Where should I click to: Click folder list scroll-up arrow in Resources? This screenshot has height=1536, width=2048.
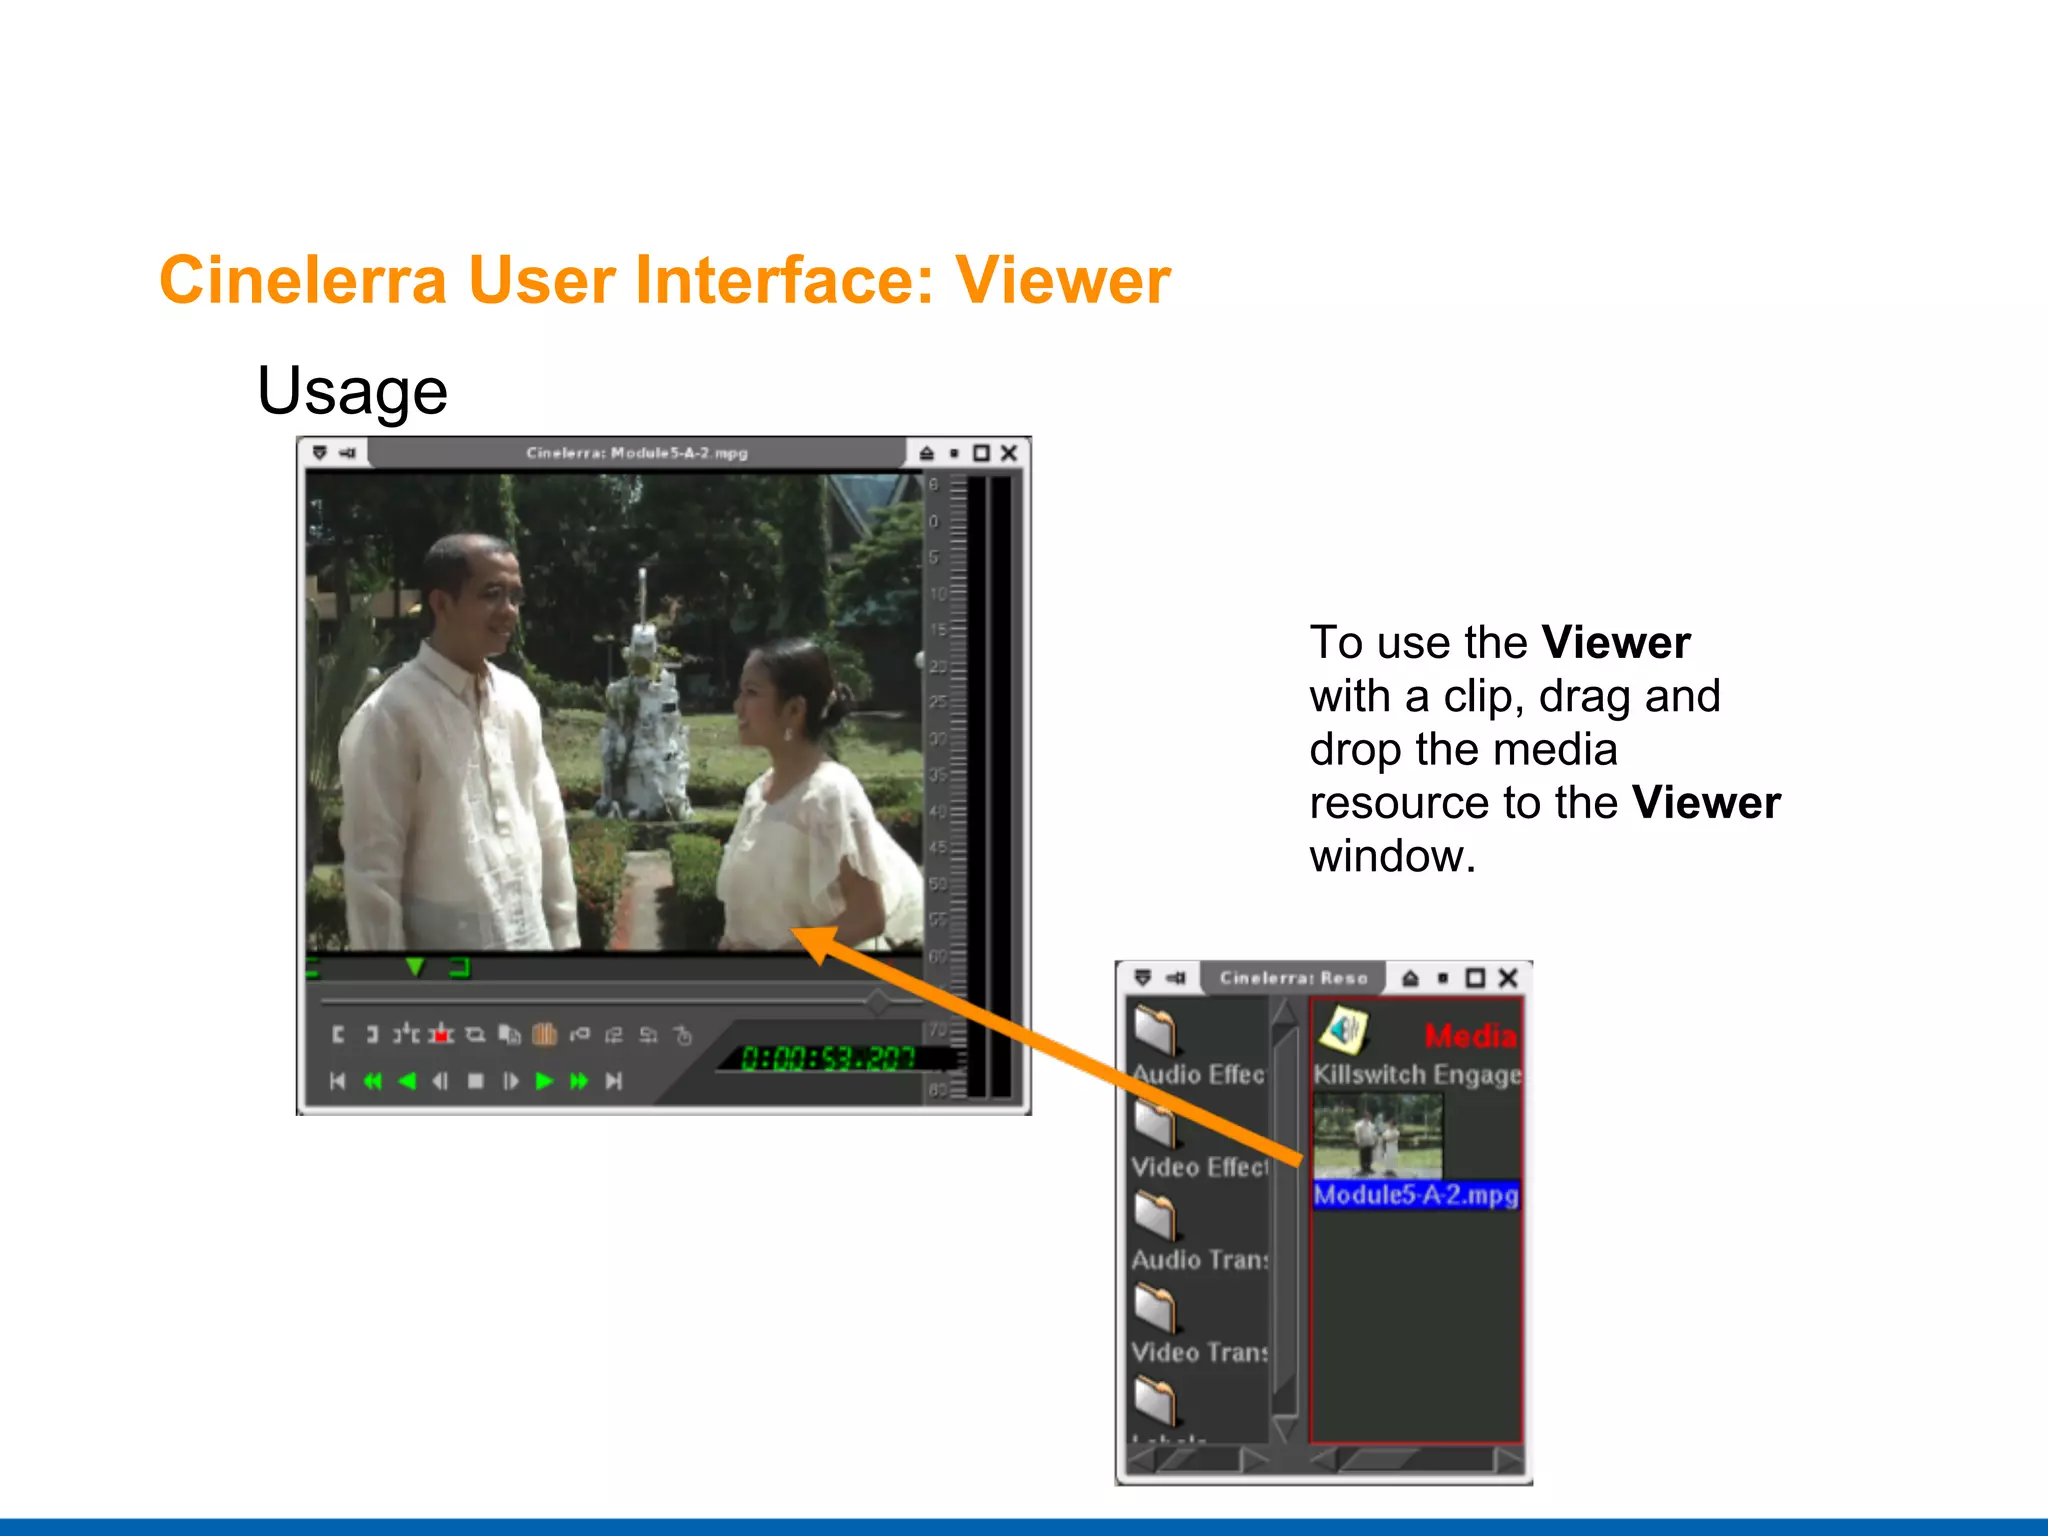point(1285,1011)
